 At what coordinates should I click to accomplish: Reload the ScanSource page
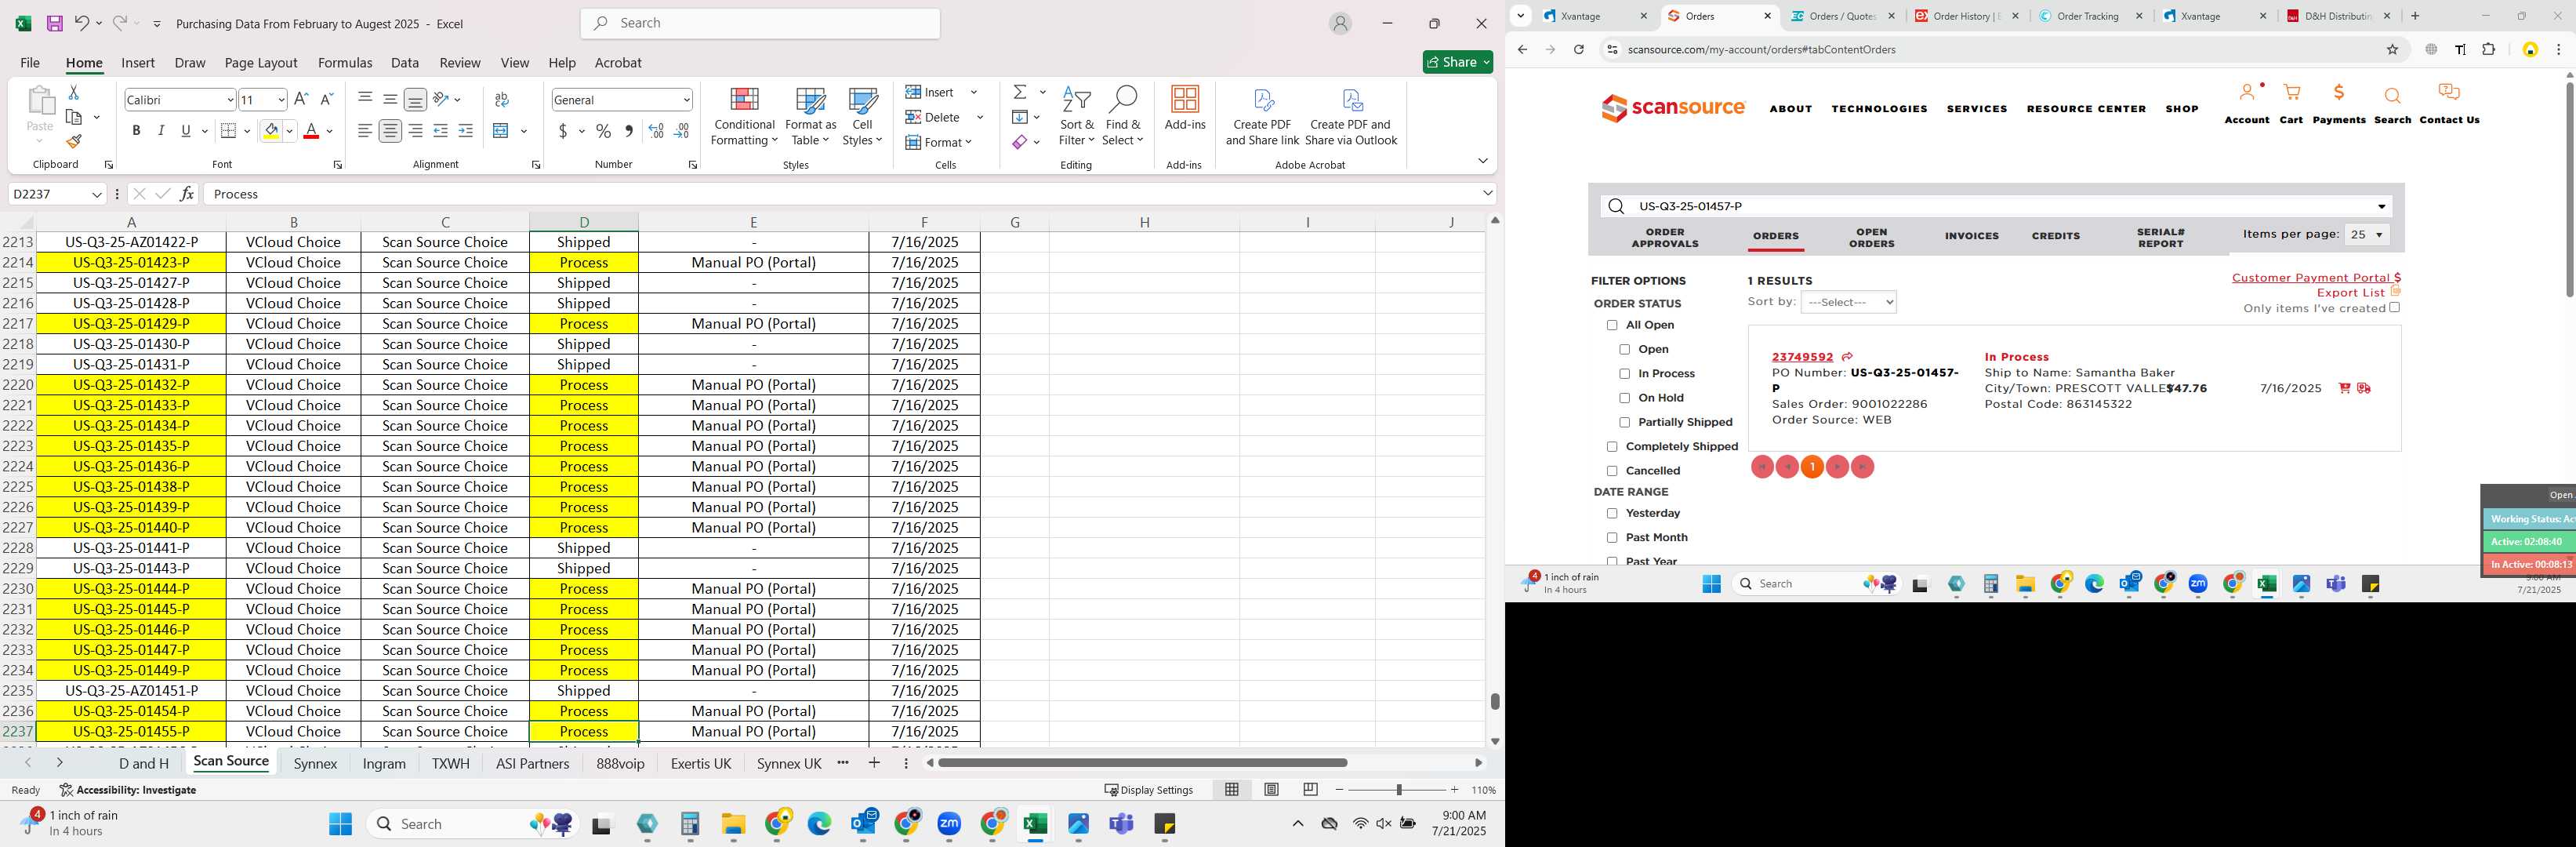pos(1579,49)
